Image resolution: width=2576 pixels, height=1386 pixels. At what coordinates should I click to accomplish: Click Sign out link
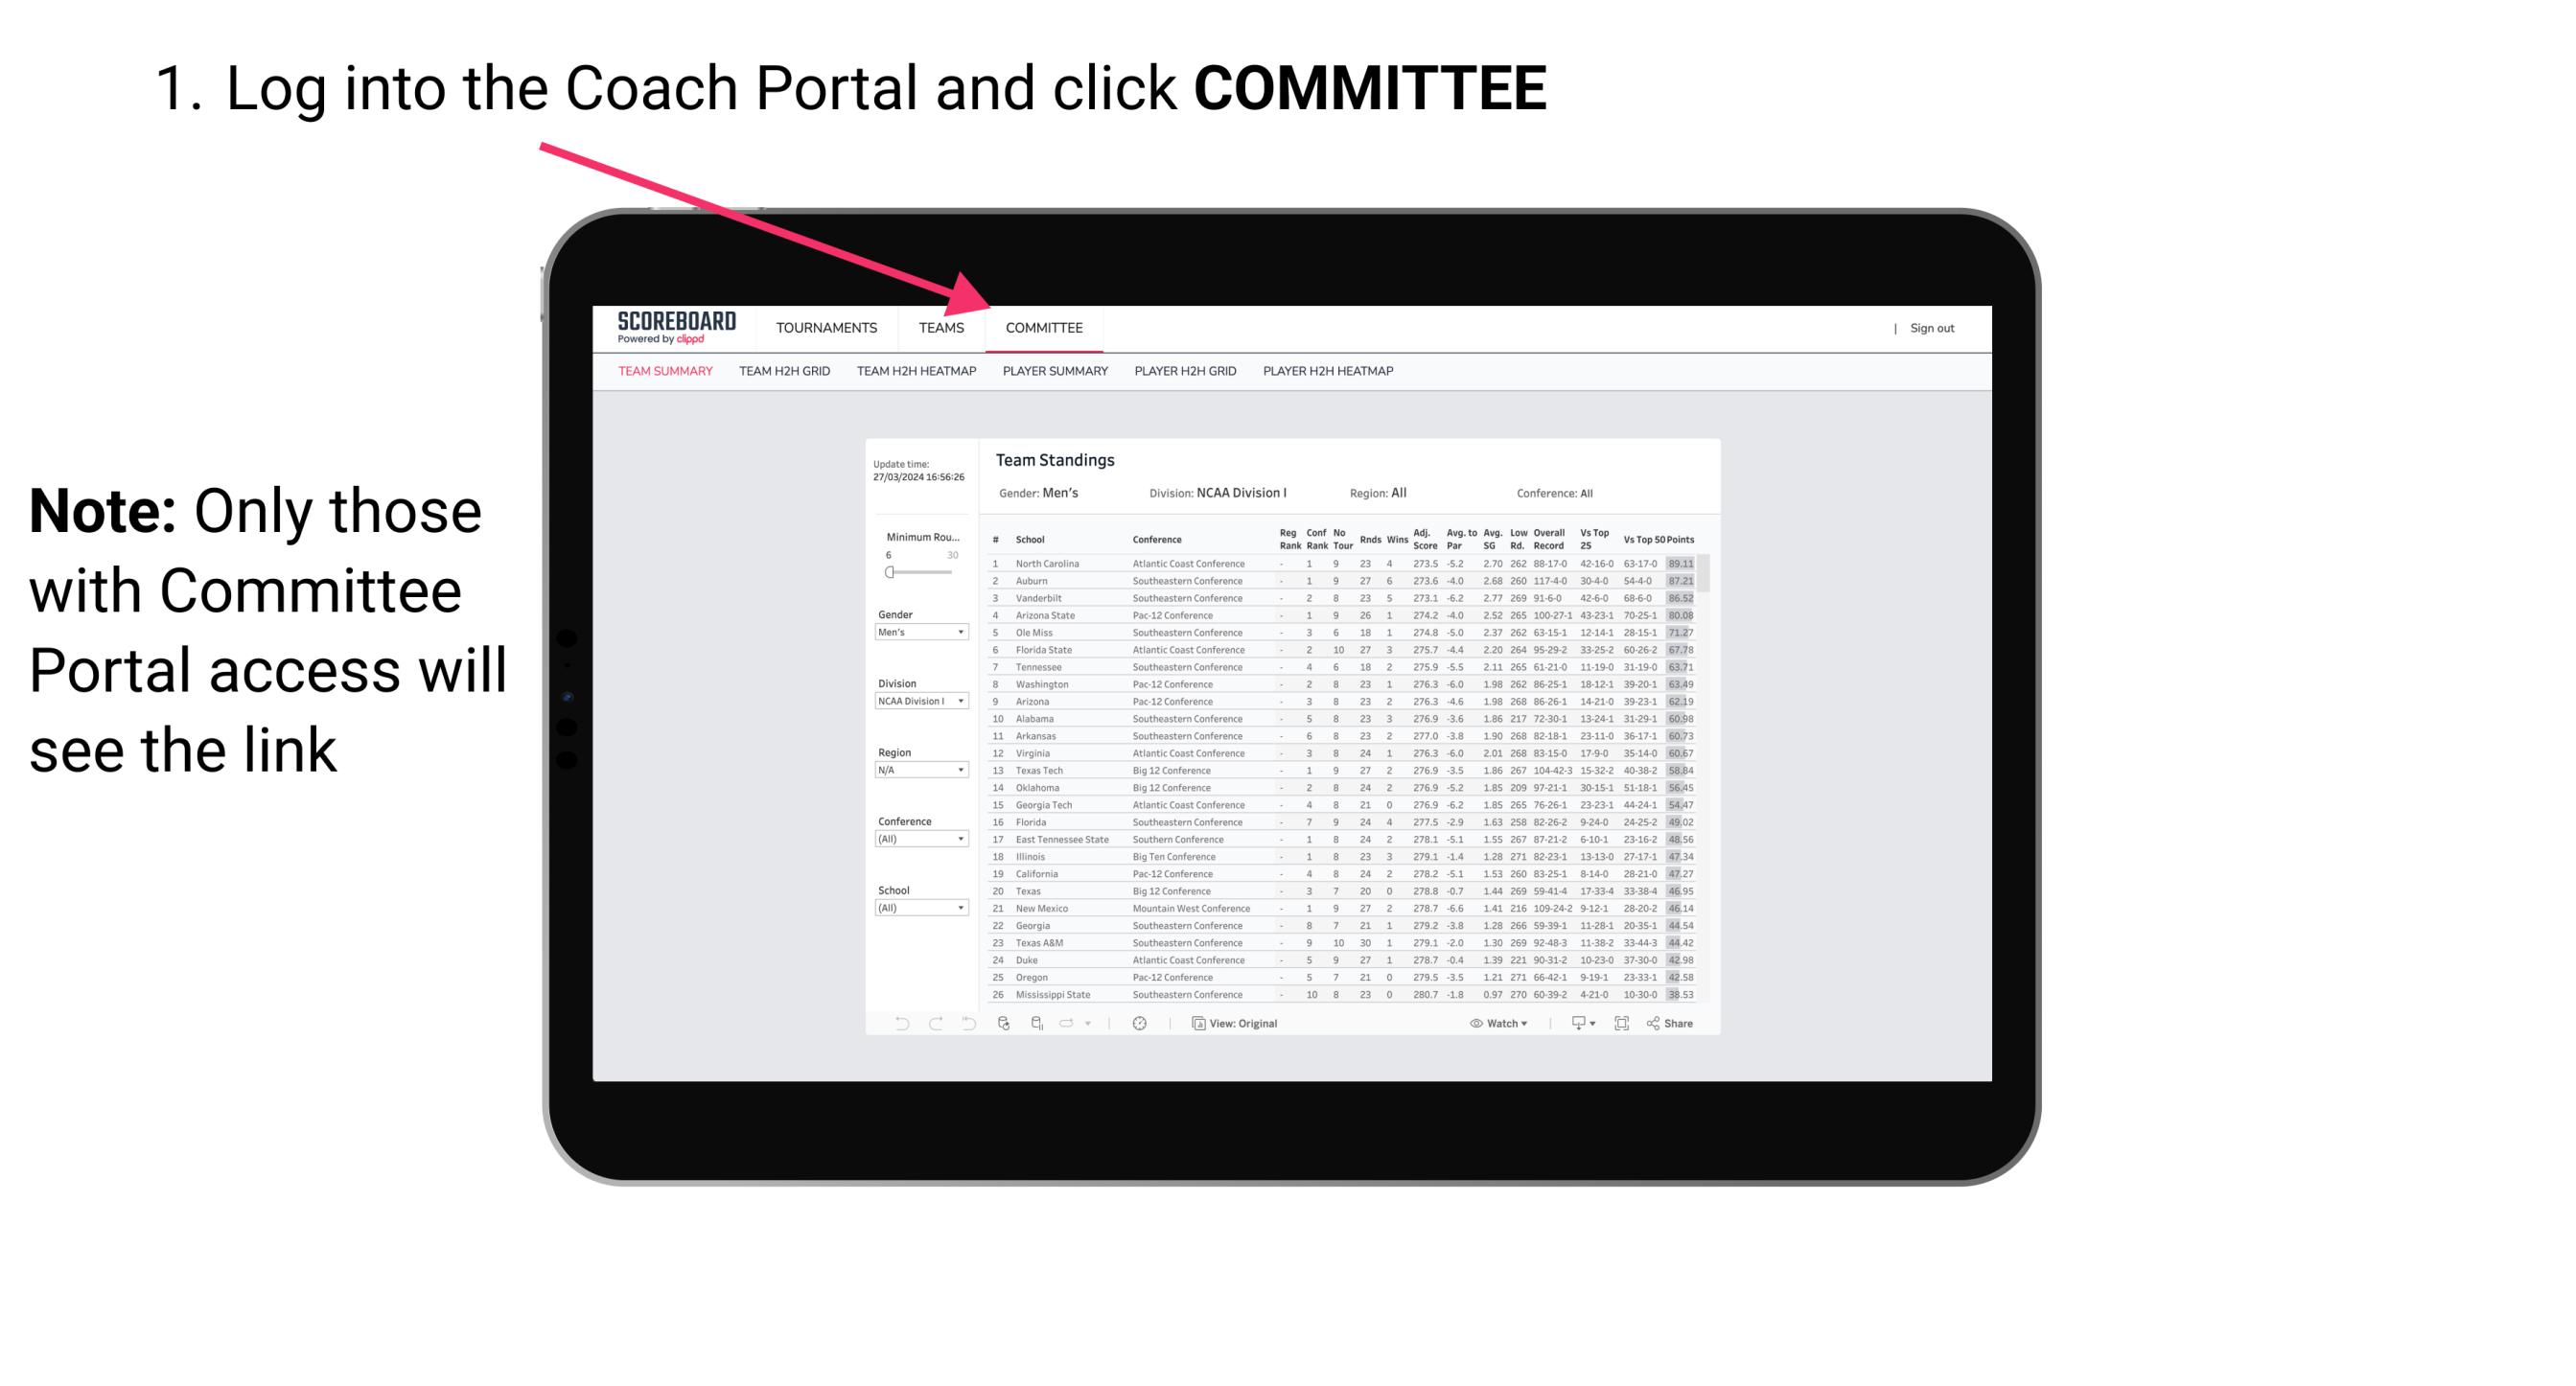point(1933,328)
